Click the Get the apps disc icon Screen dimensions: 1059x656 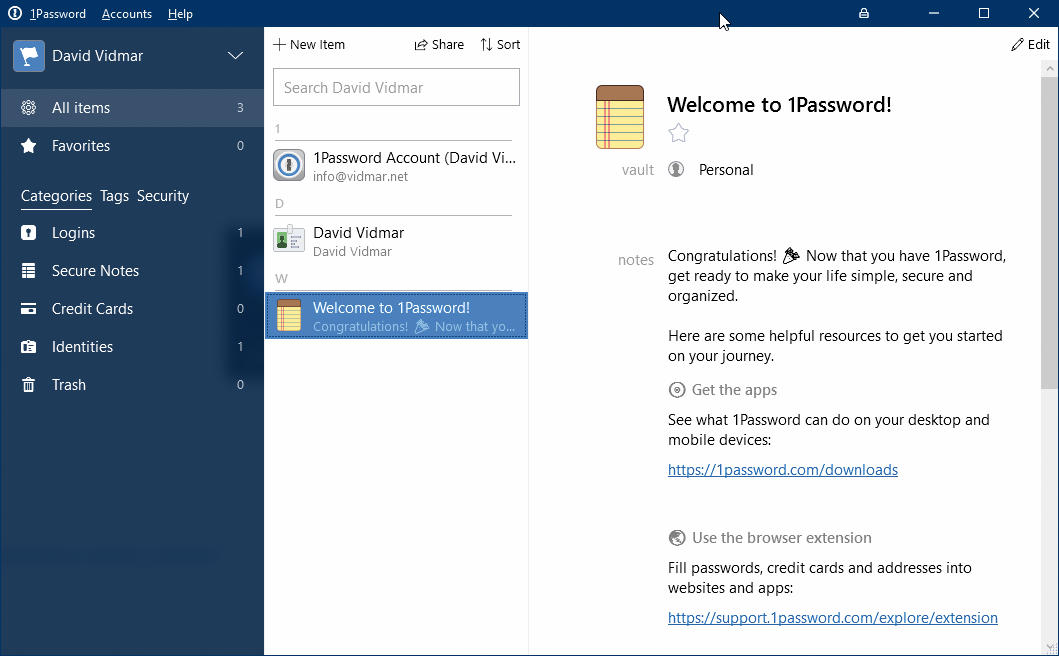tap(677, 390)
